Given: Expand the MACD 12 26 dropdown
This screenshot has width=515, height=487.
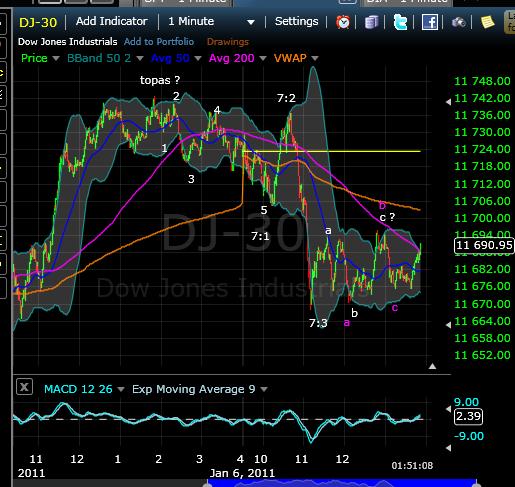Looking at the screenshot, I should click(121, 389).
